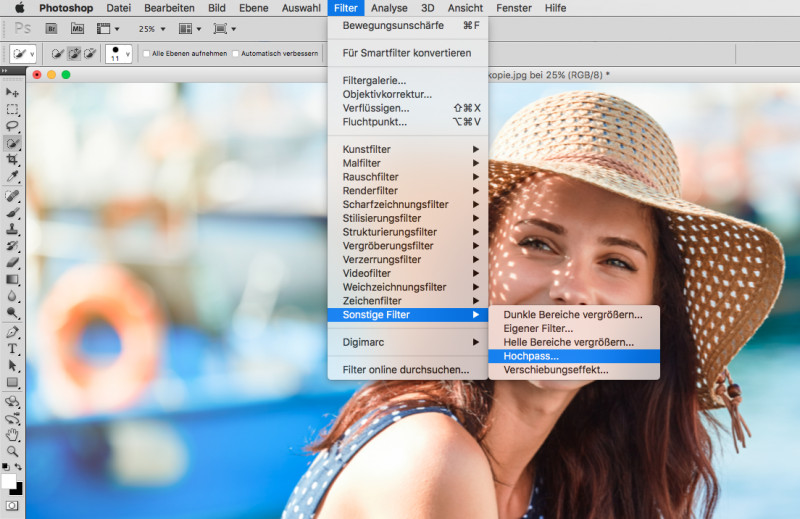Select the Path Selection tool

12,366
